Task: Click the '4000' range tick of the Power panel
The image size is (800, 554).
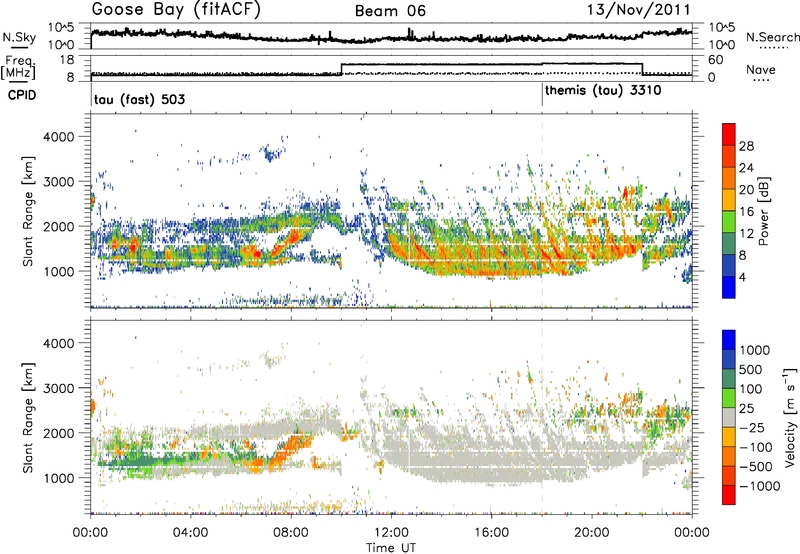Action: pyautogui.click(x=59, y=137)
